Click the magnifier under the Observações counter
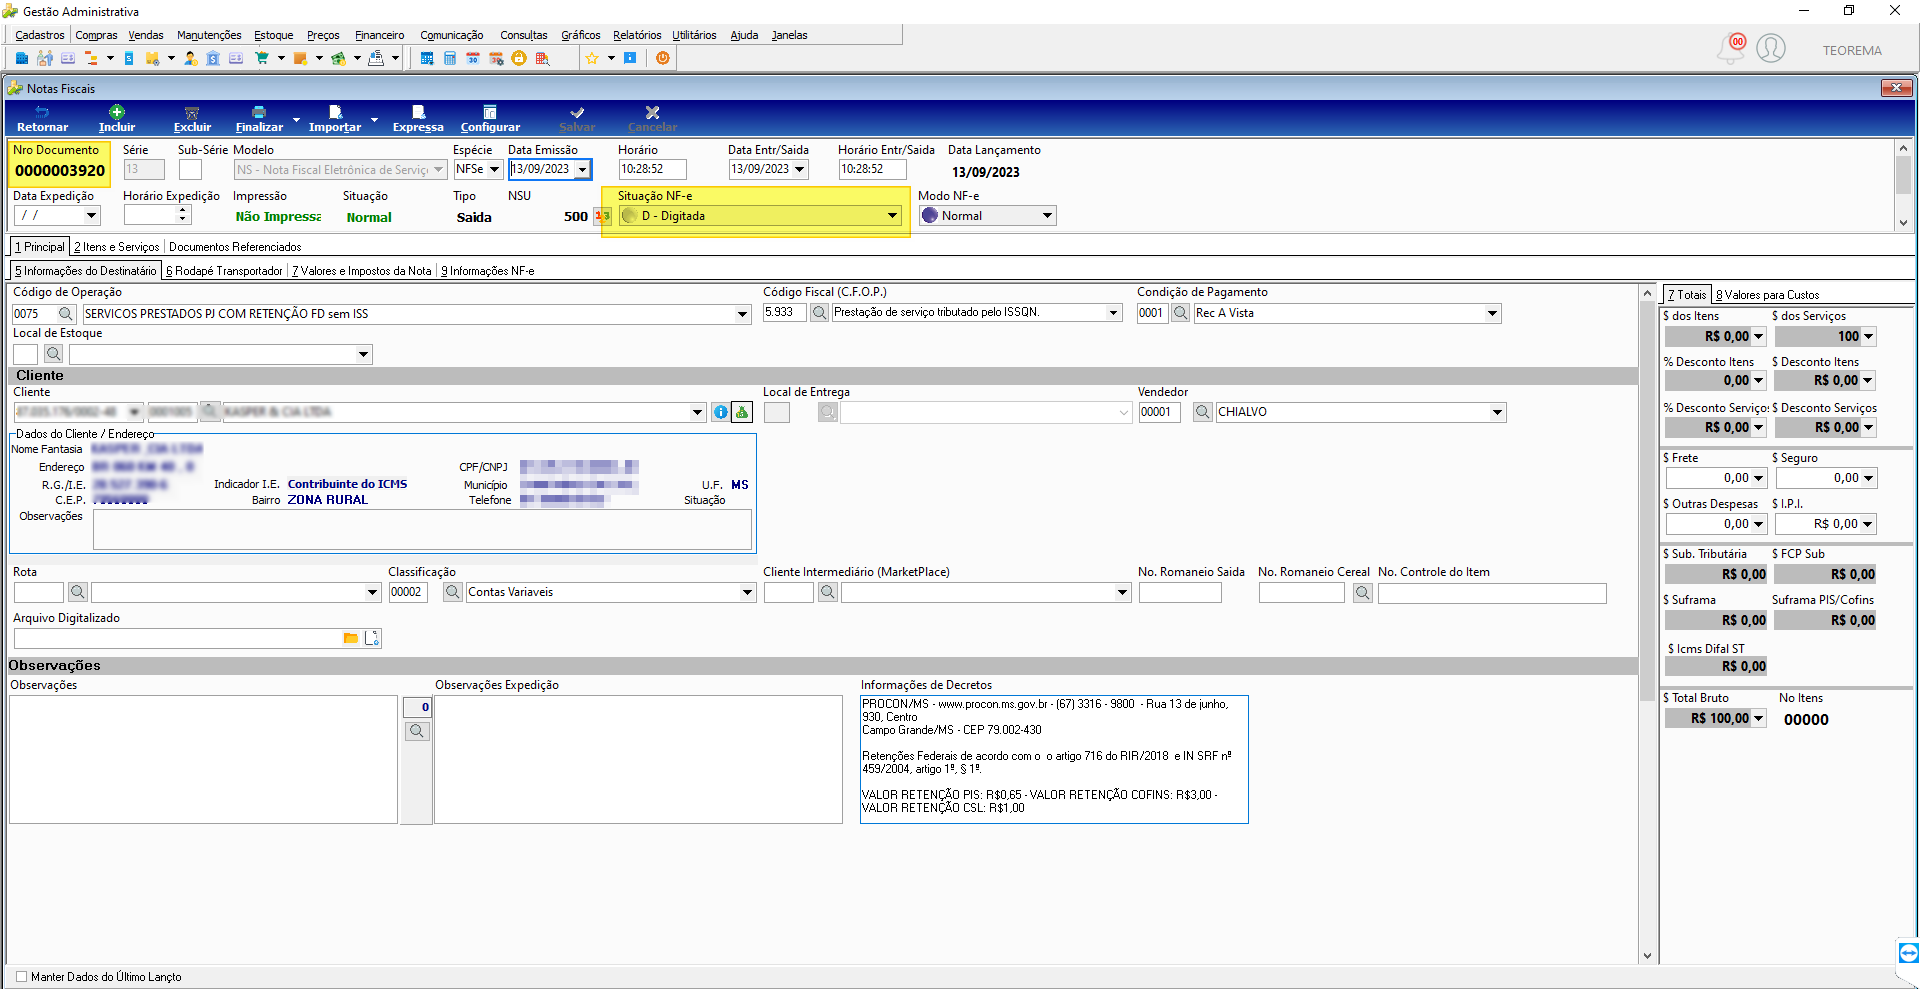Screen dimensions: 1920x989 coord(417,731)
